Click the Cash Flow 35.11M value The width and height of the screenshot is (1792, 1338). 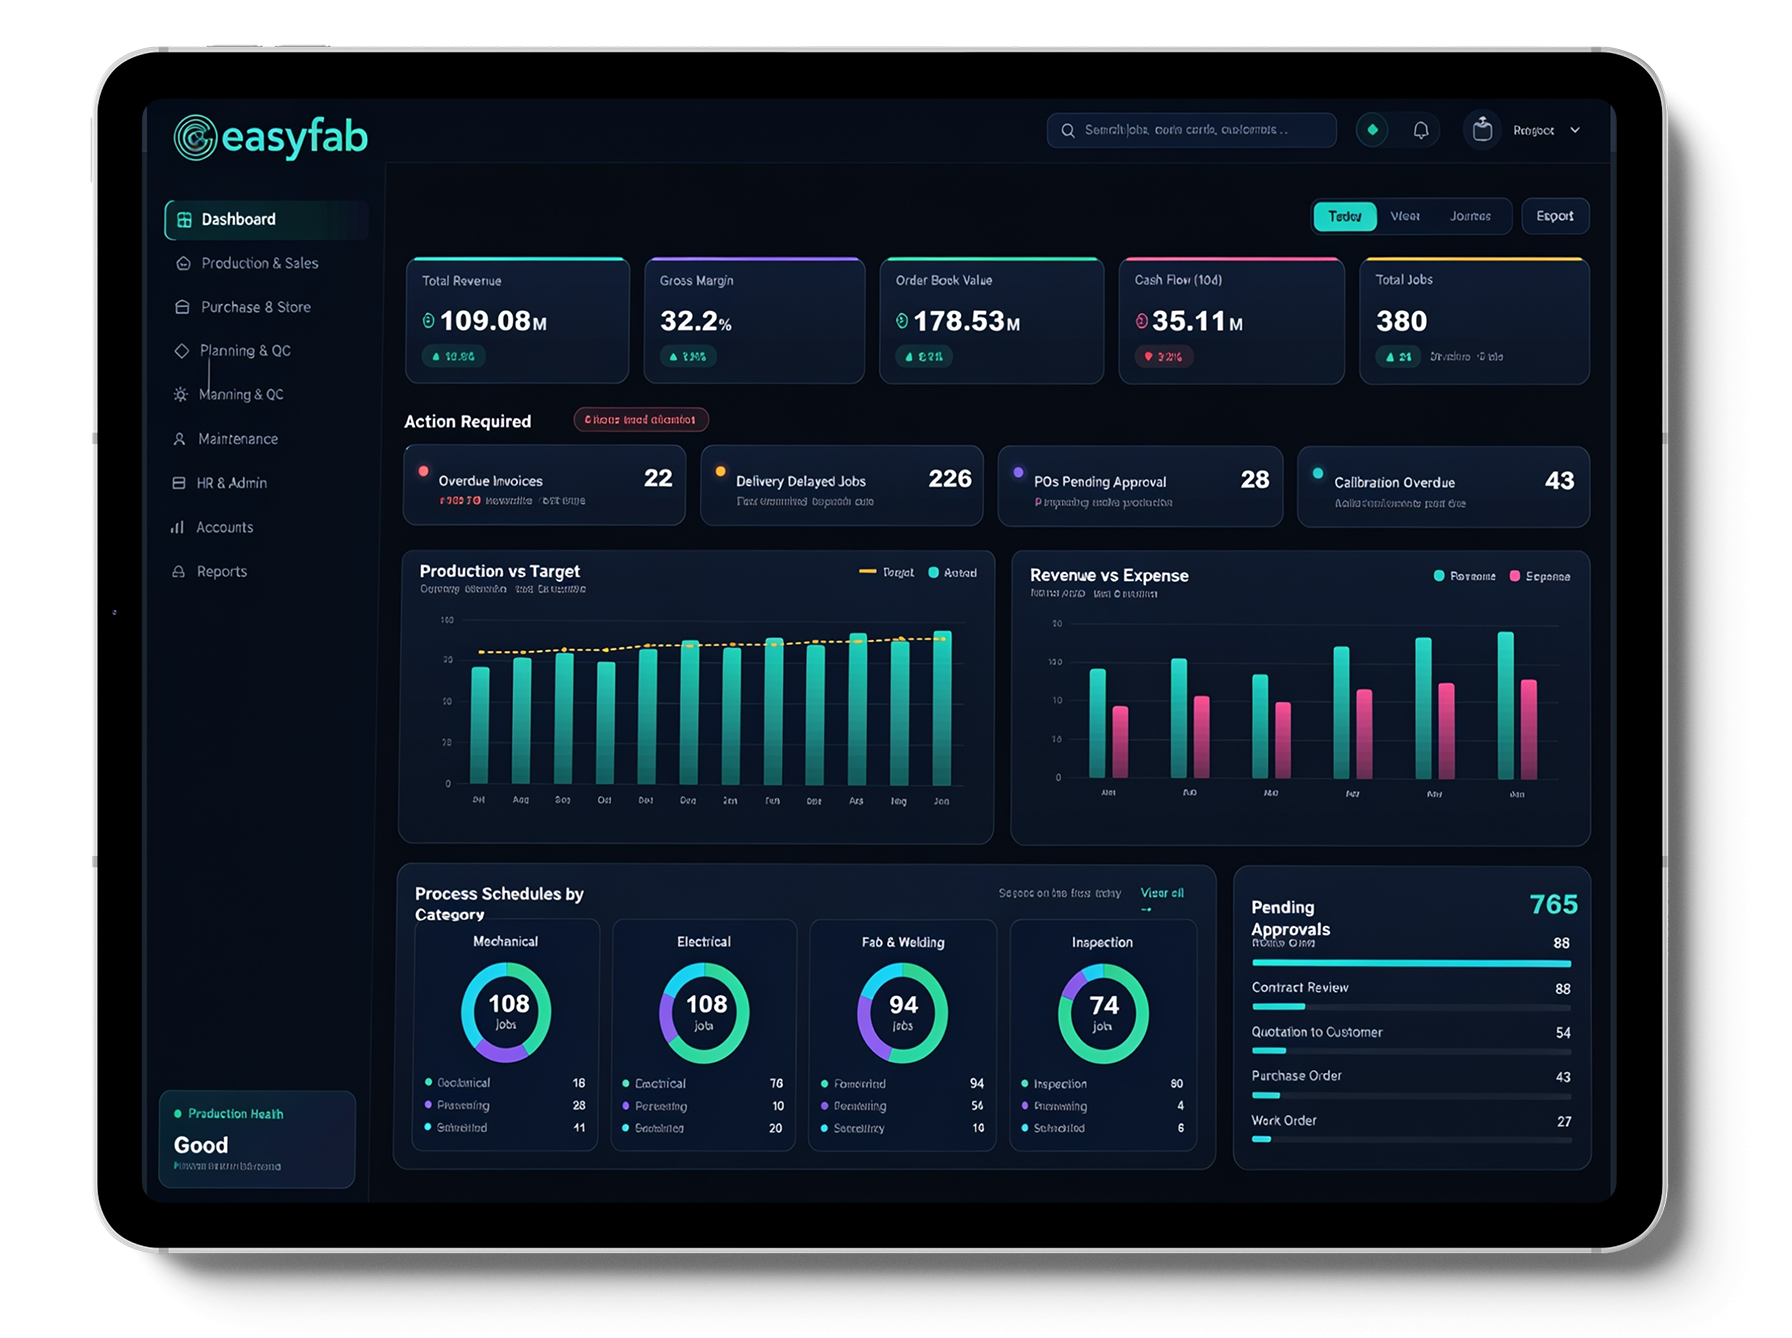(1197, 322)
